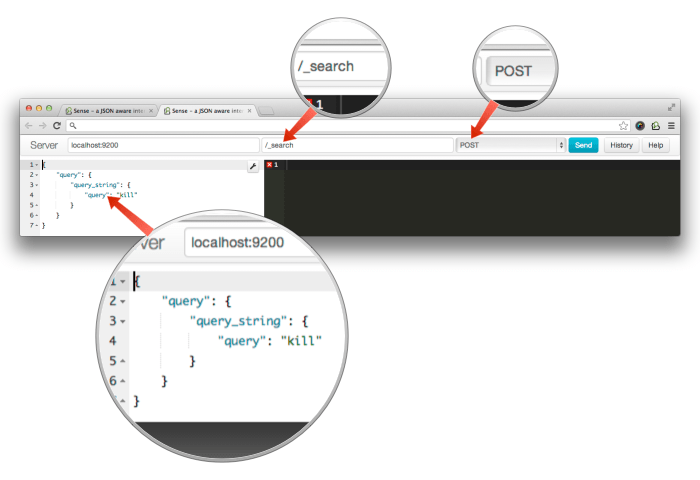Click the round extension icon beside the star

click(640, 126)
